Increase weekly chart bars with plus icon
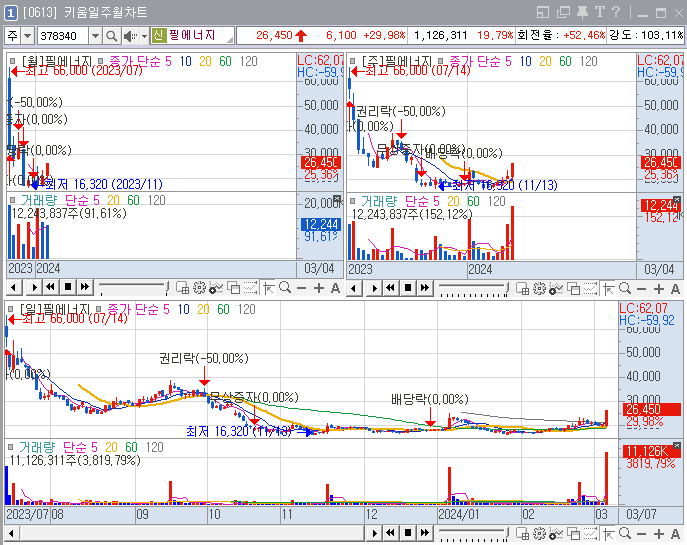 point(659,289)
